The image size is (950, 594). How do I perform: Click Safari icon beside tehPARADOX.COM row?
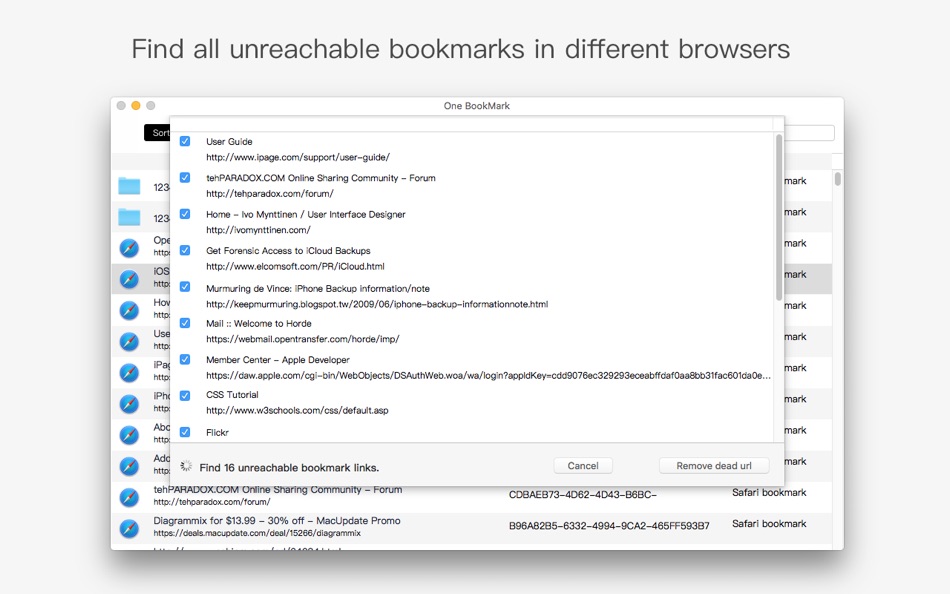[x=129, y=497]
